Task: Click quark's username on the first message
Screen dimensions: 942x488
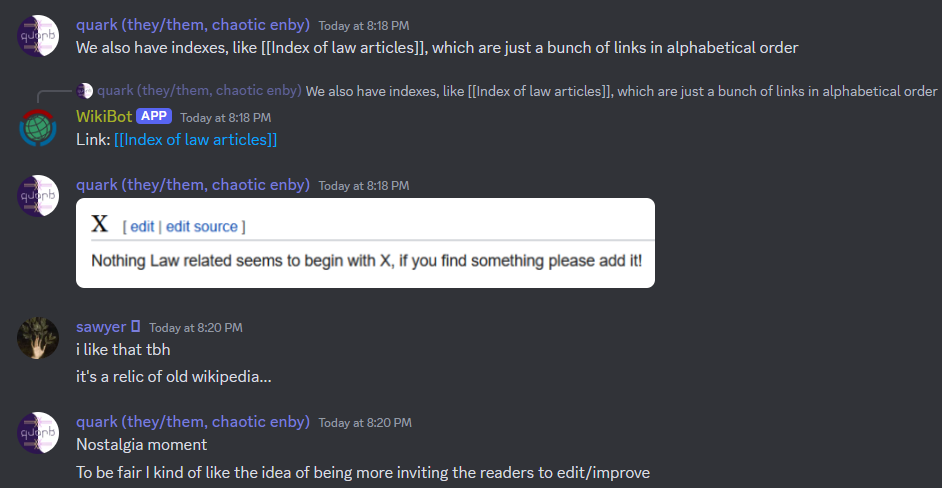Action: point(193,25)
